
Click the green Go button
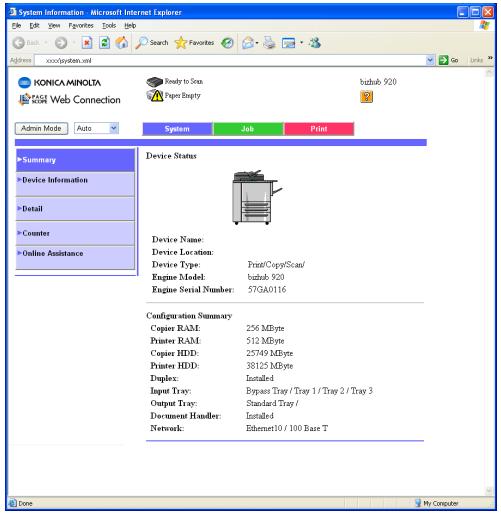point(448,60)
